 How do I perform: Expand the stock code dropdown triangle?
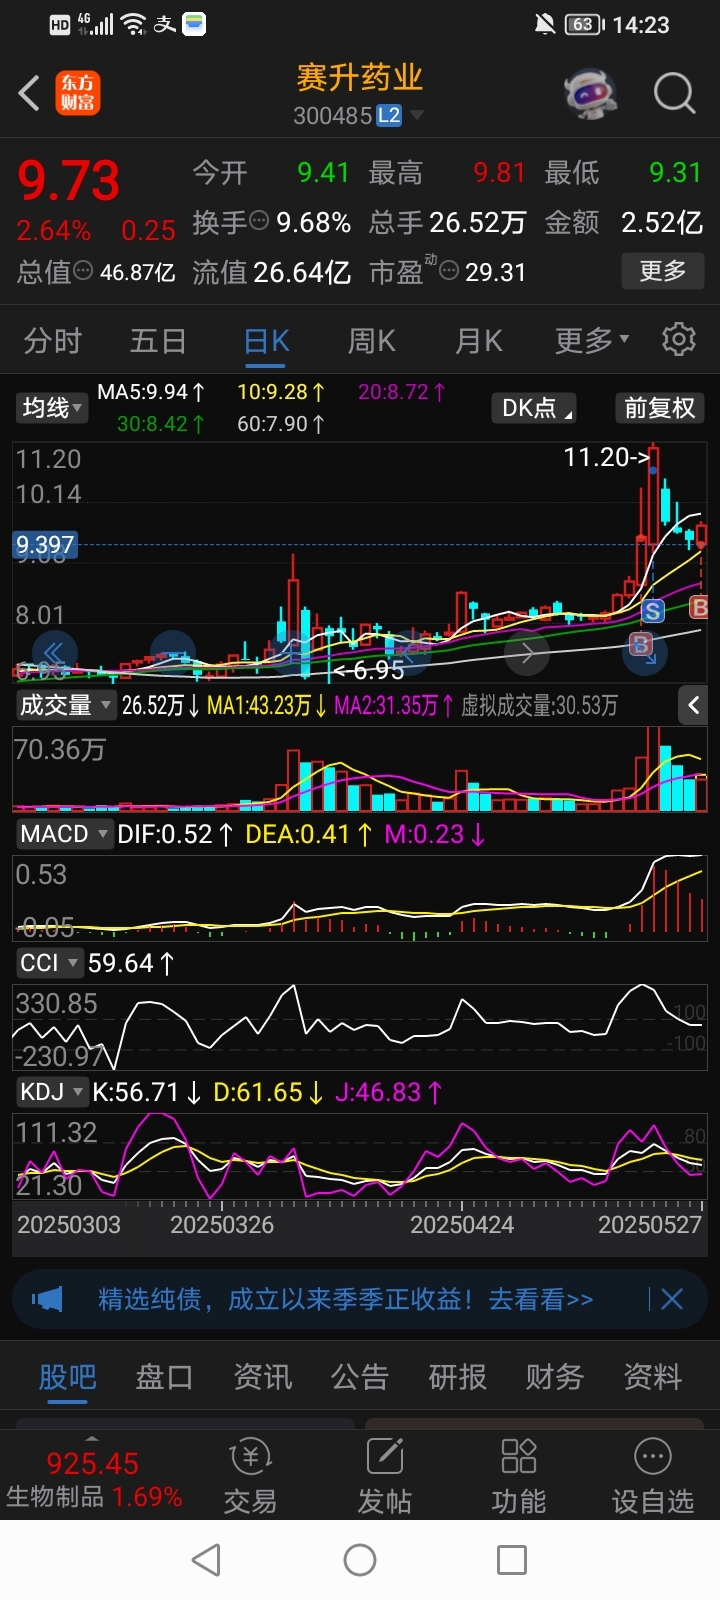pos(417,116)
